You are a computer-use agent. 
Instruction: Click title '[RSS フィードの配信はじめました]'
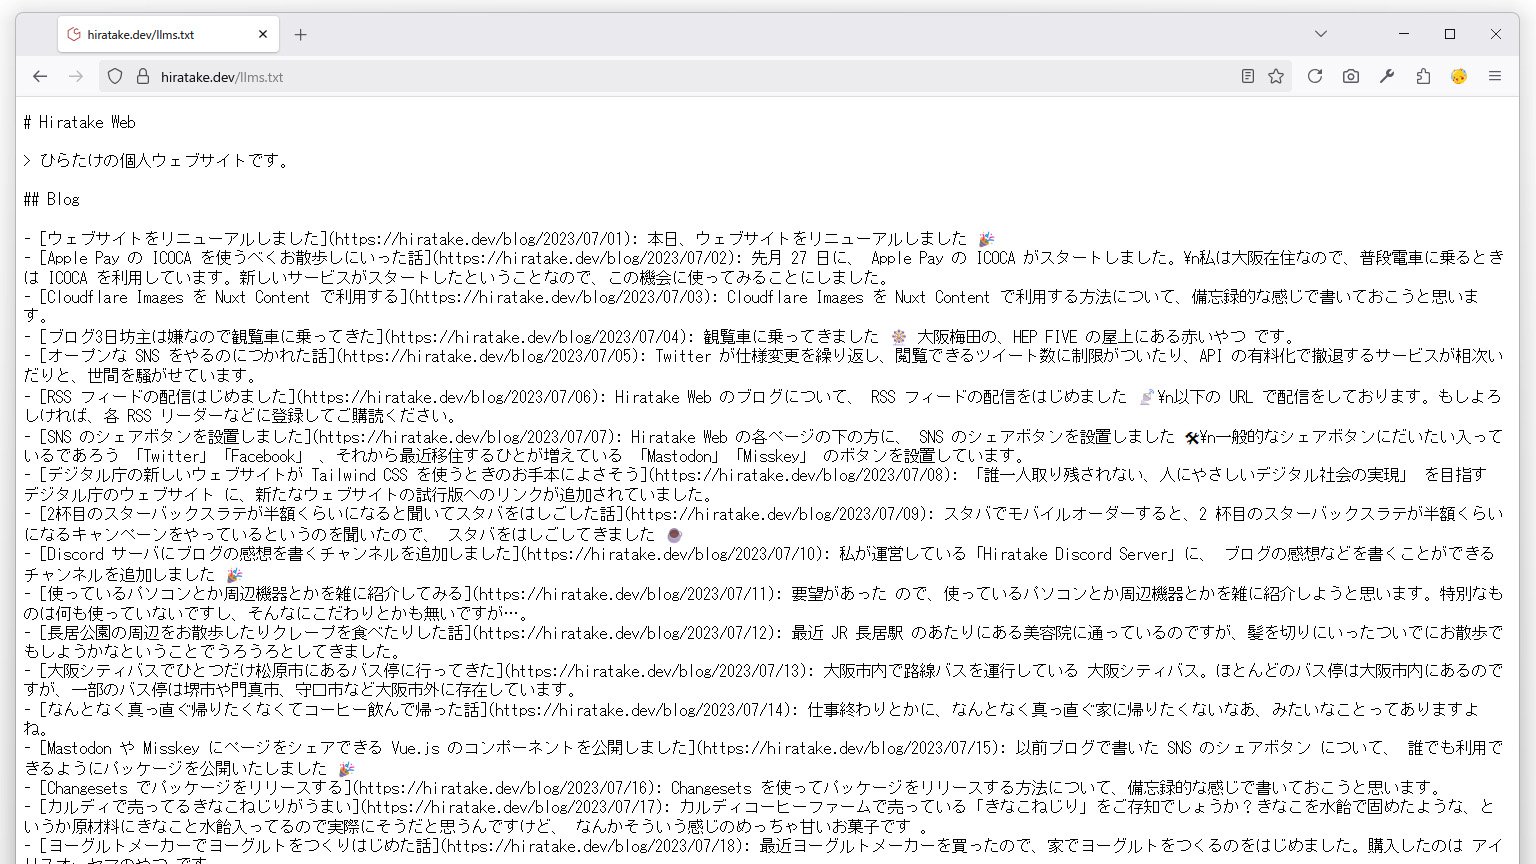[x=168, y=397]
